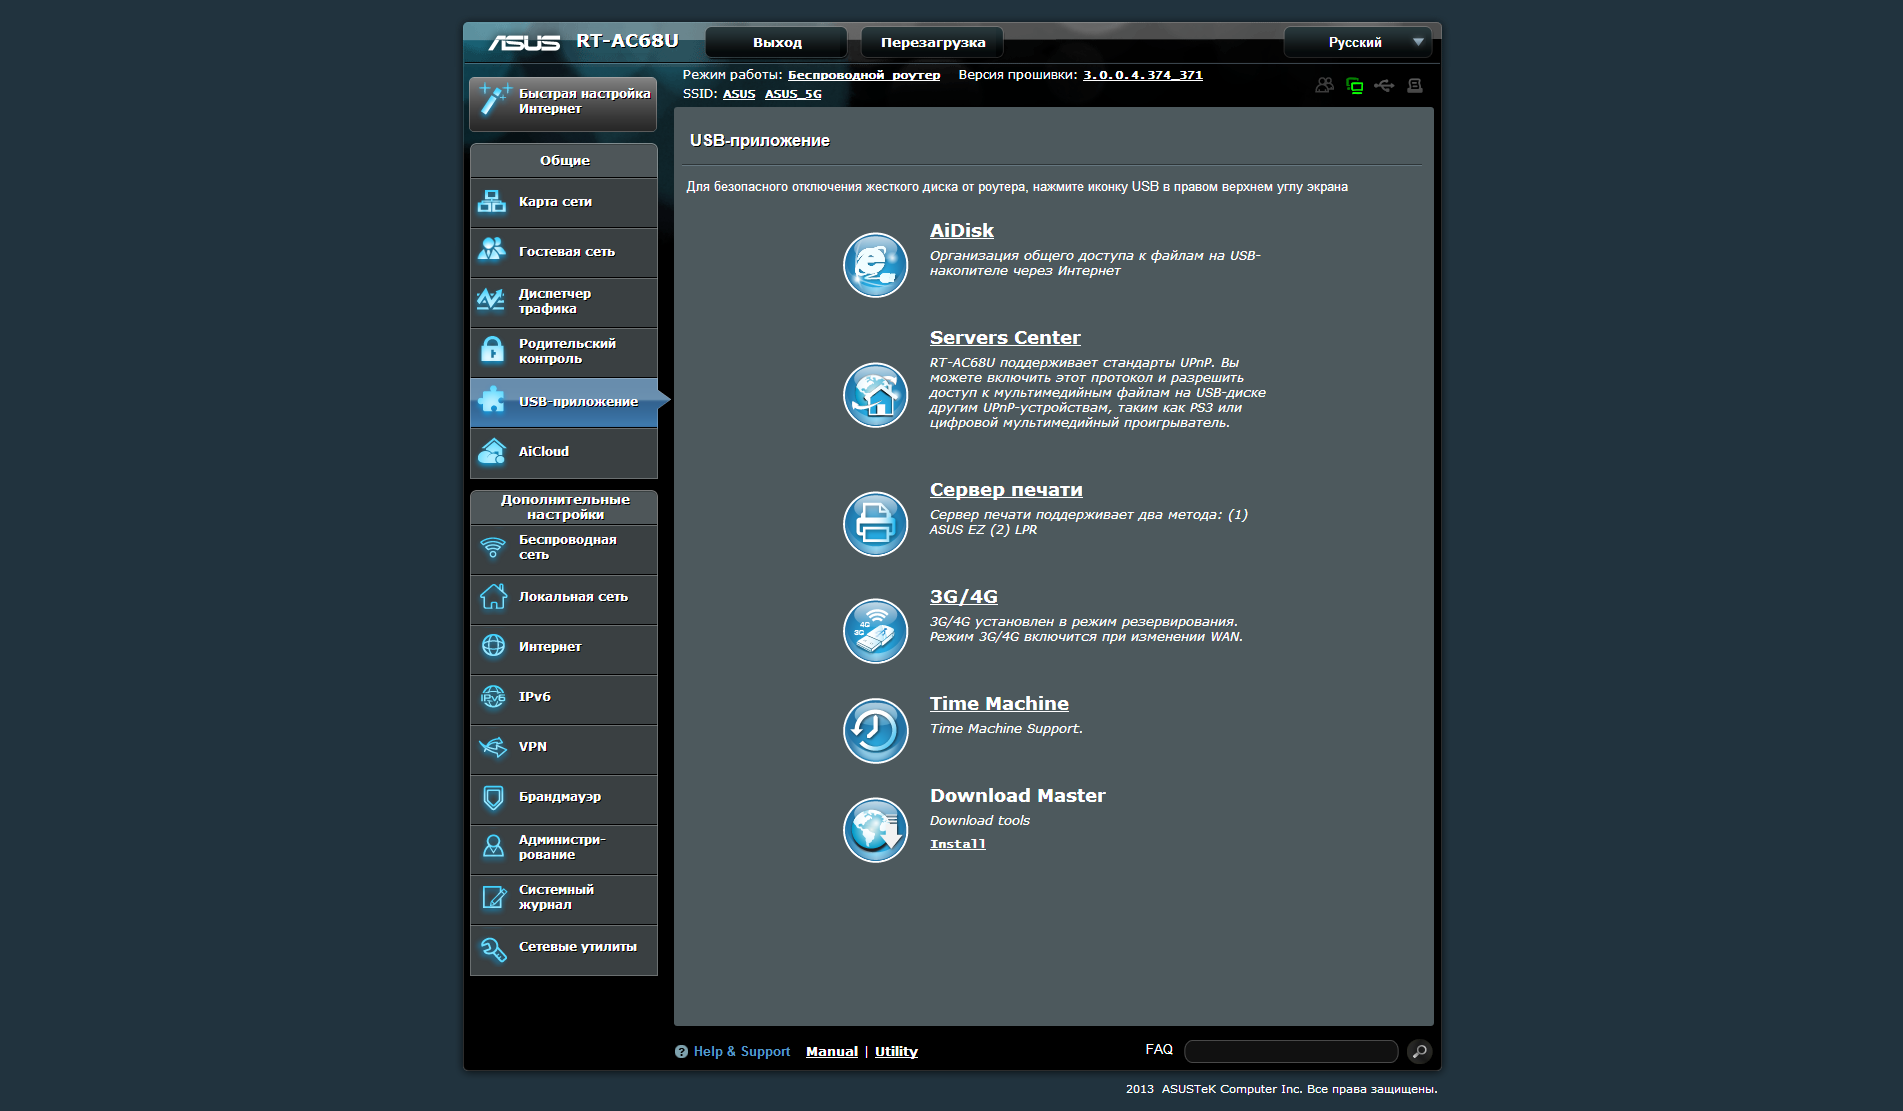1903x1111 pixels.
Task: Click the guest network status icon in header
Action: (x=1324, y=86)
